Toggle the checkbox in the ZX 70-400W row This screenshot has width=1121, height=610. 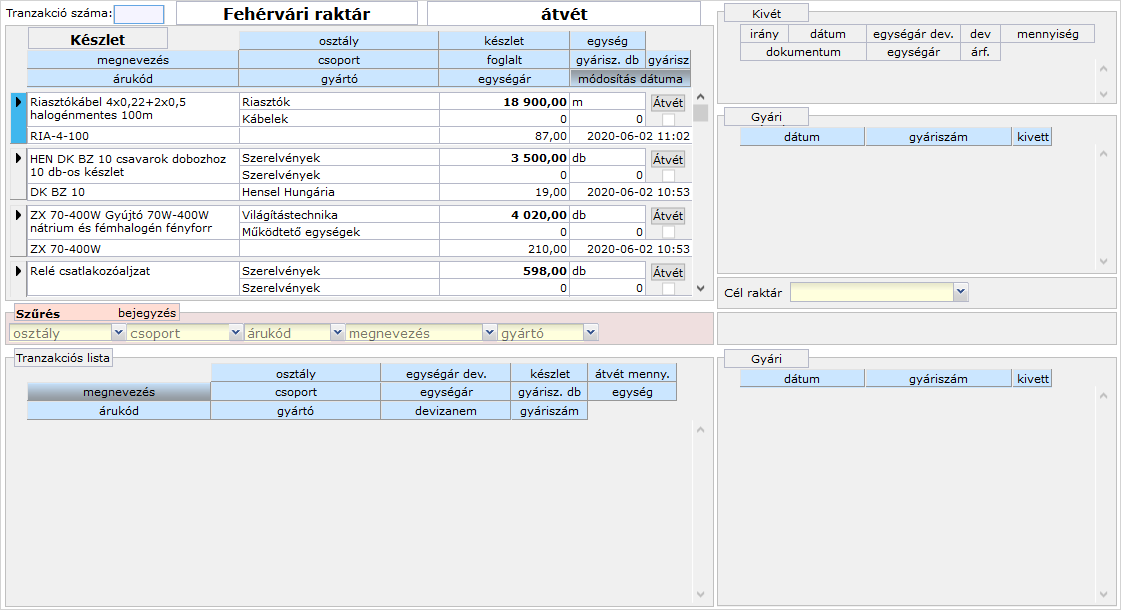pos(668,233)
